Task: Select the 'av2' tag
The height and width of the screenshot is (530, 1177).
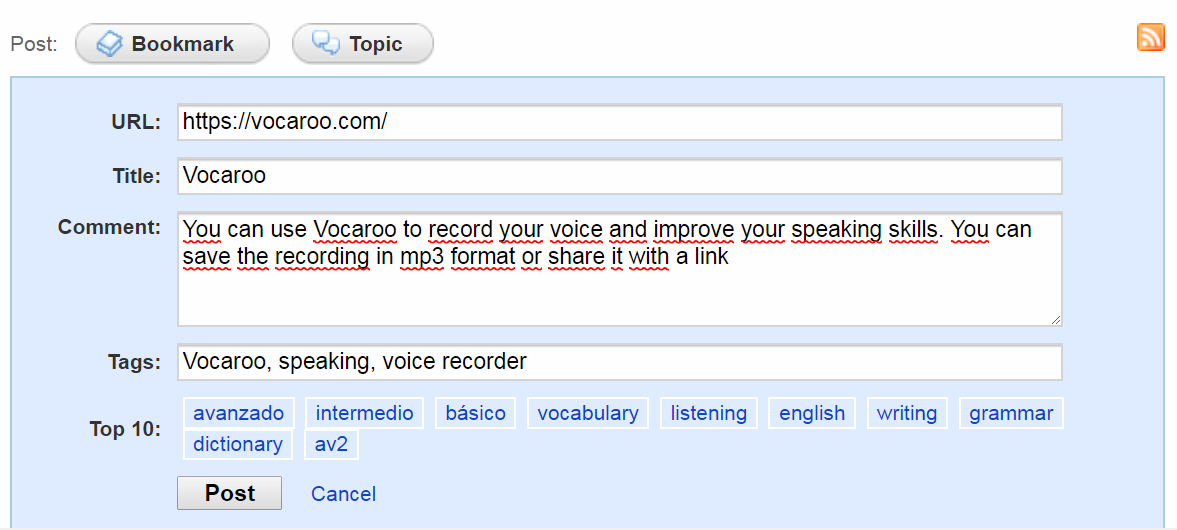Action: coord(331,444)
